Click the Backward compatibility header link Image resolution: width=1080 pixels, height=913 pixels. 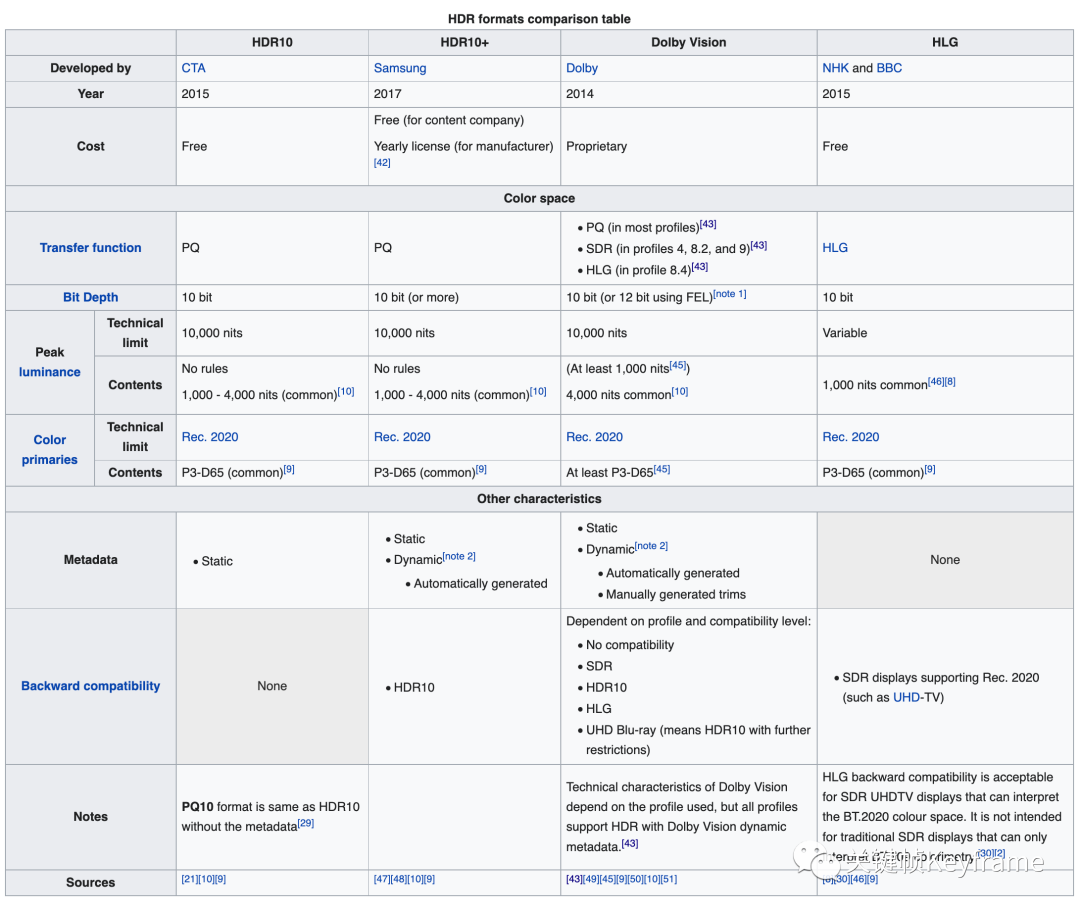tap(90, 686)
